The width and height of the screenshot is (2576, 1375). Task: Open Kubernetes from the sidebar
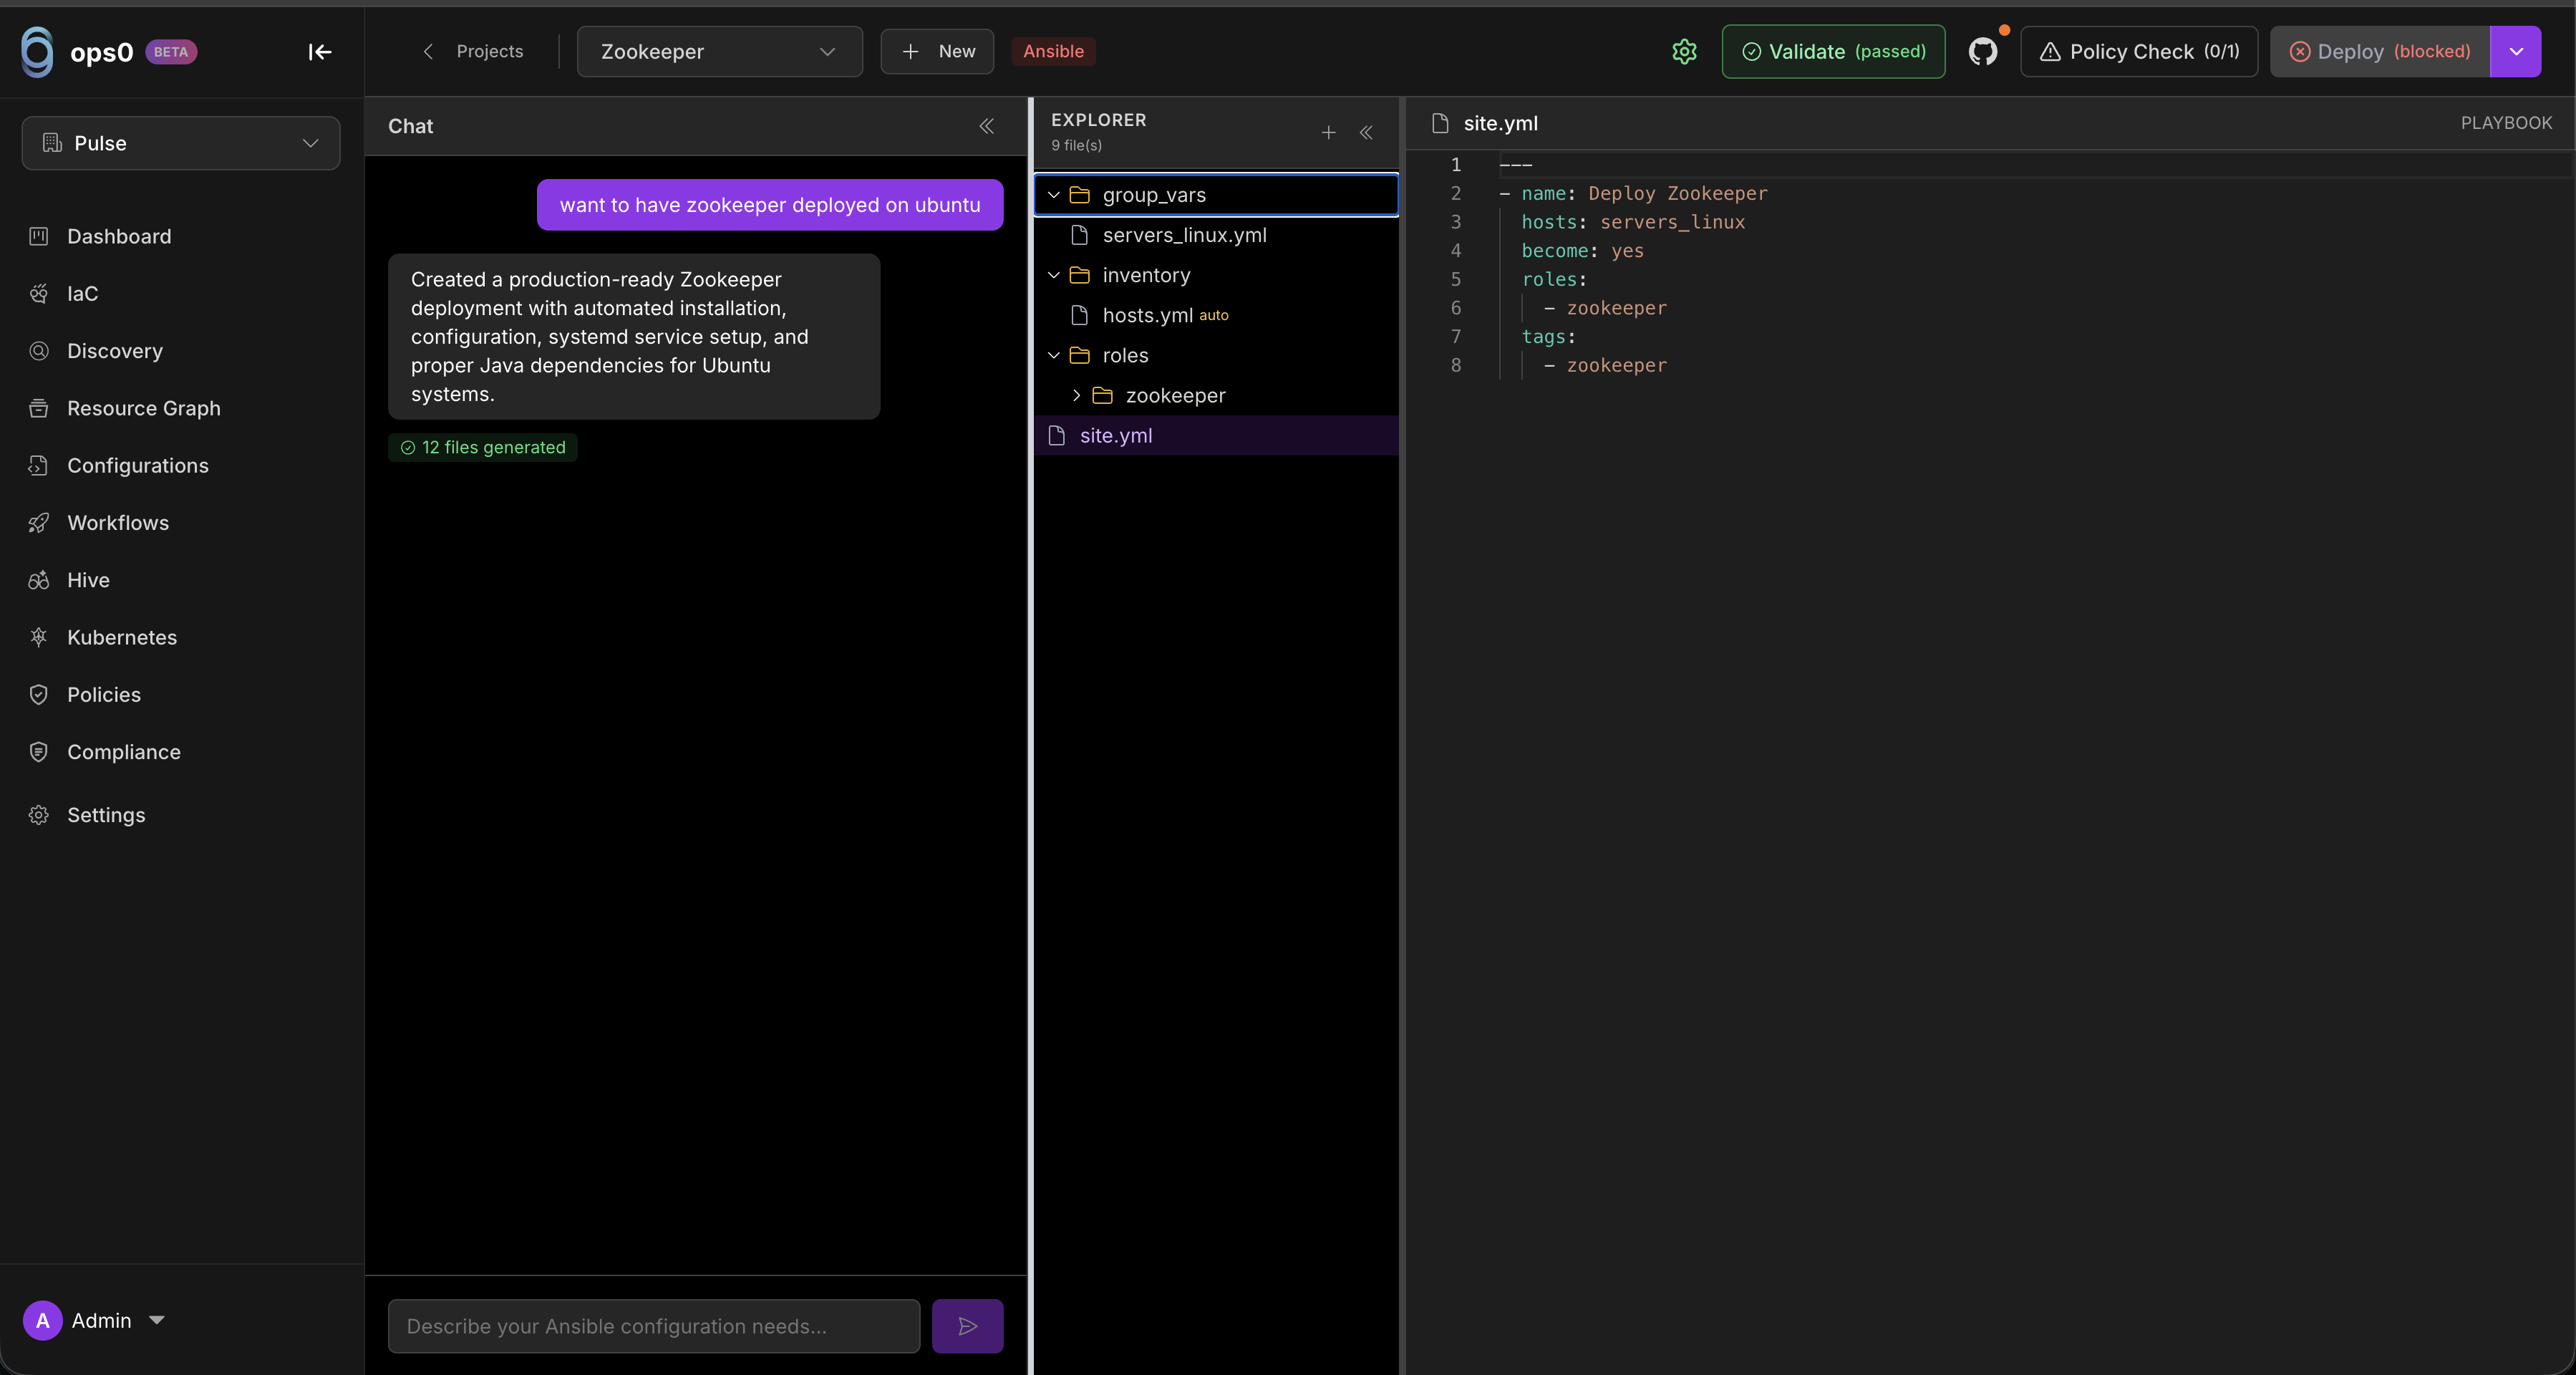(x=122, y=637)
